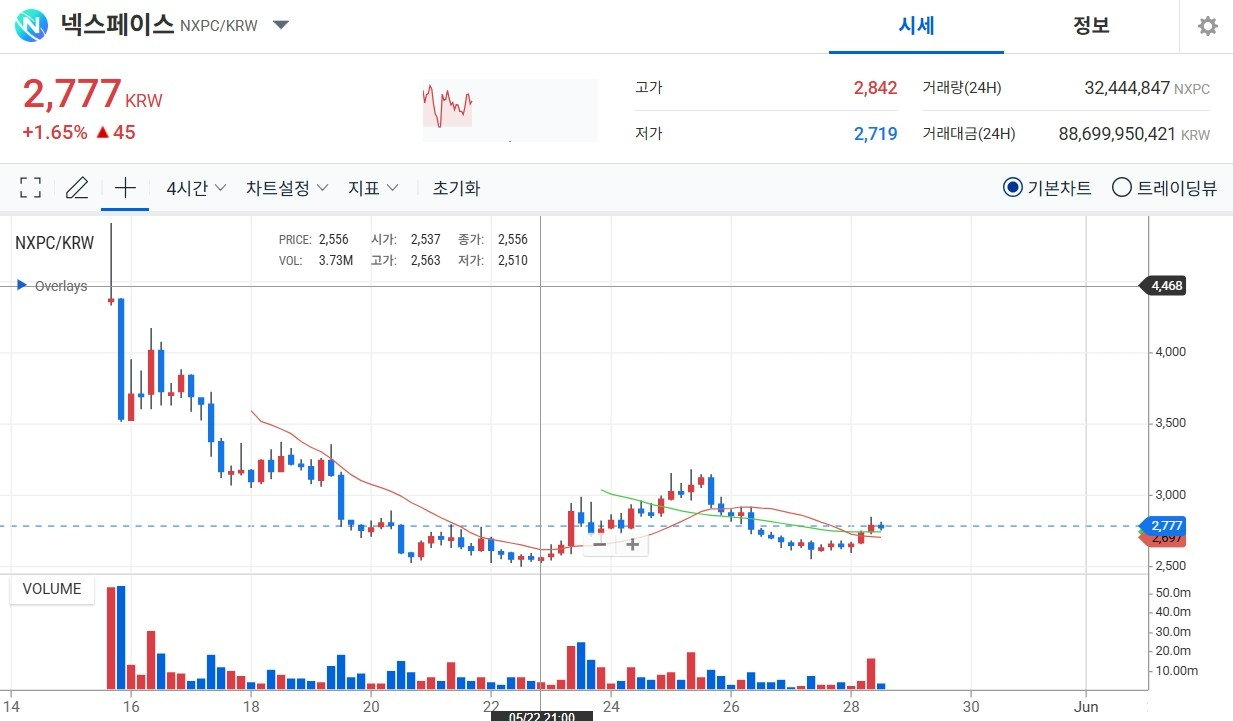Click the 거래대금(24H) label
Viewport: 1233px width, 721px height.
pos(969,134)
